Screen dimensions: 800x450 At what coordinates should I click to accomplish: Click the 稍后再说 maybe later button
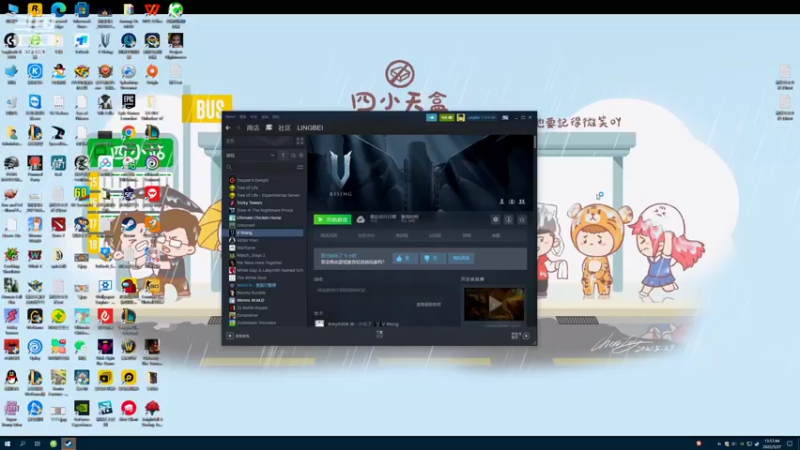click(461, 258)
